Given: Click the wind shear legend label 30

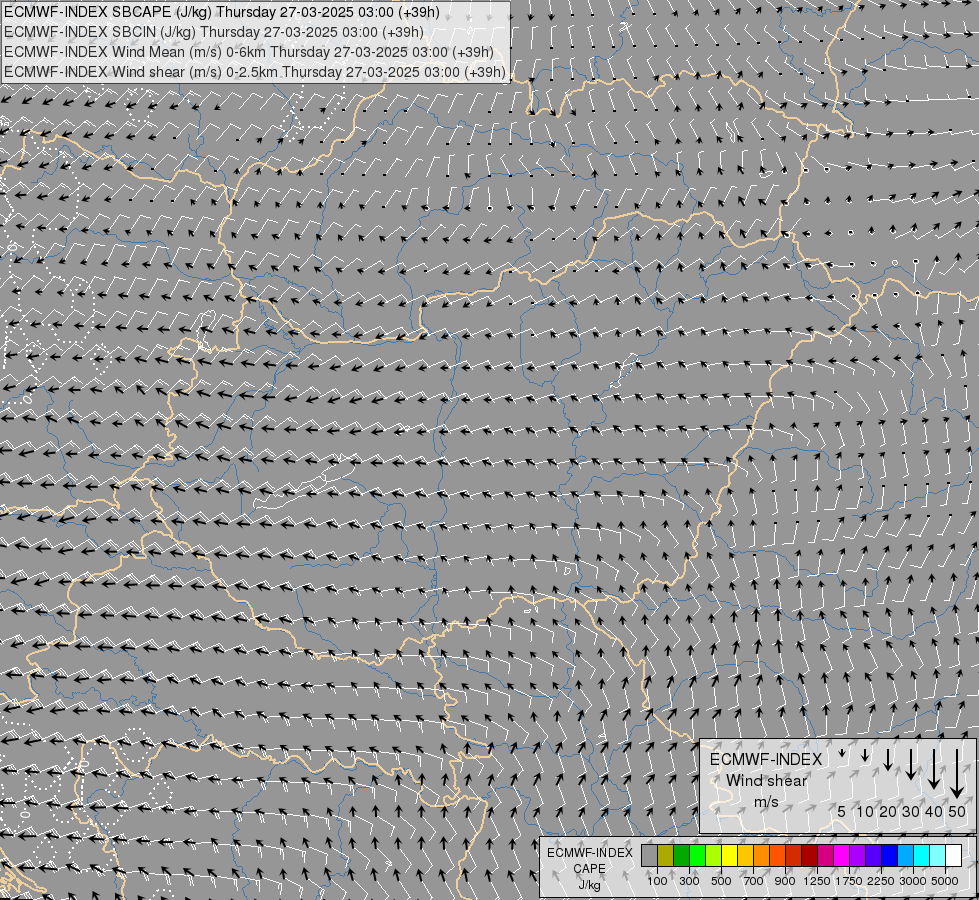Looking at the screenshot, I should (911, 811).
